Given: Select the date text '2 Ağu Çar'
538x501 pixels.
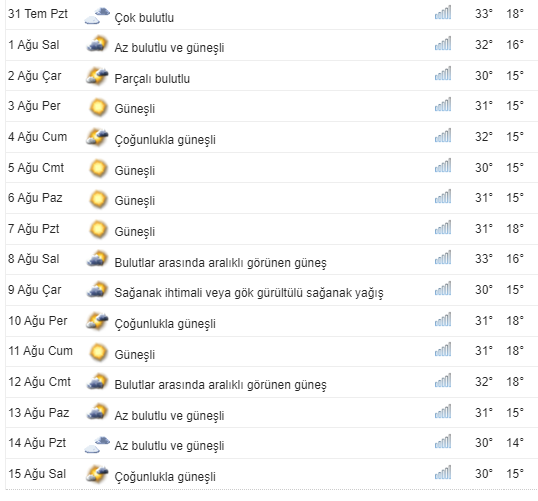Looking at the screenshot, I should [35, 76].
